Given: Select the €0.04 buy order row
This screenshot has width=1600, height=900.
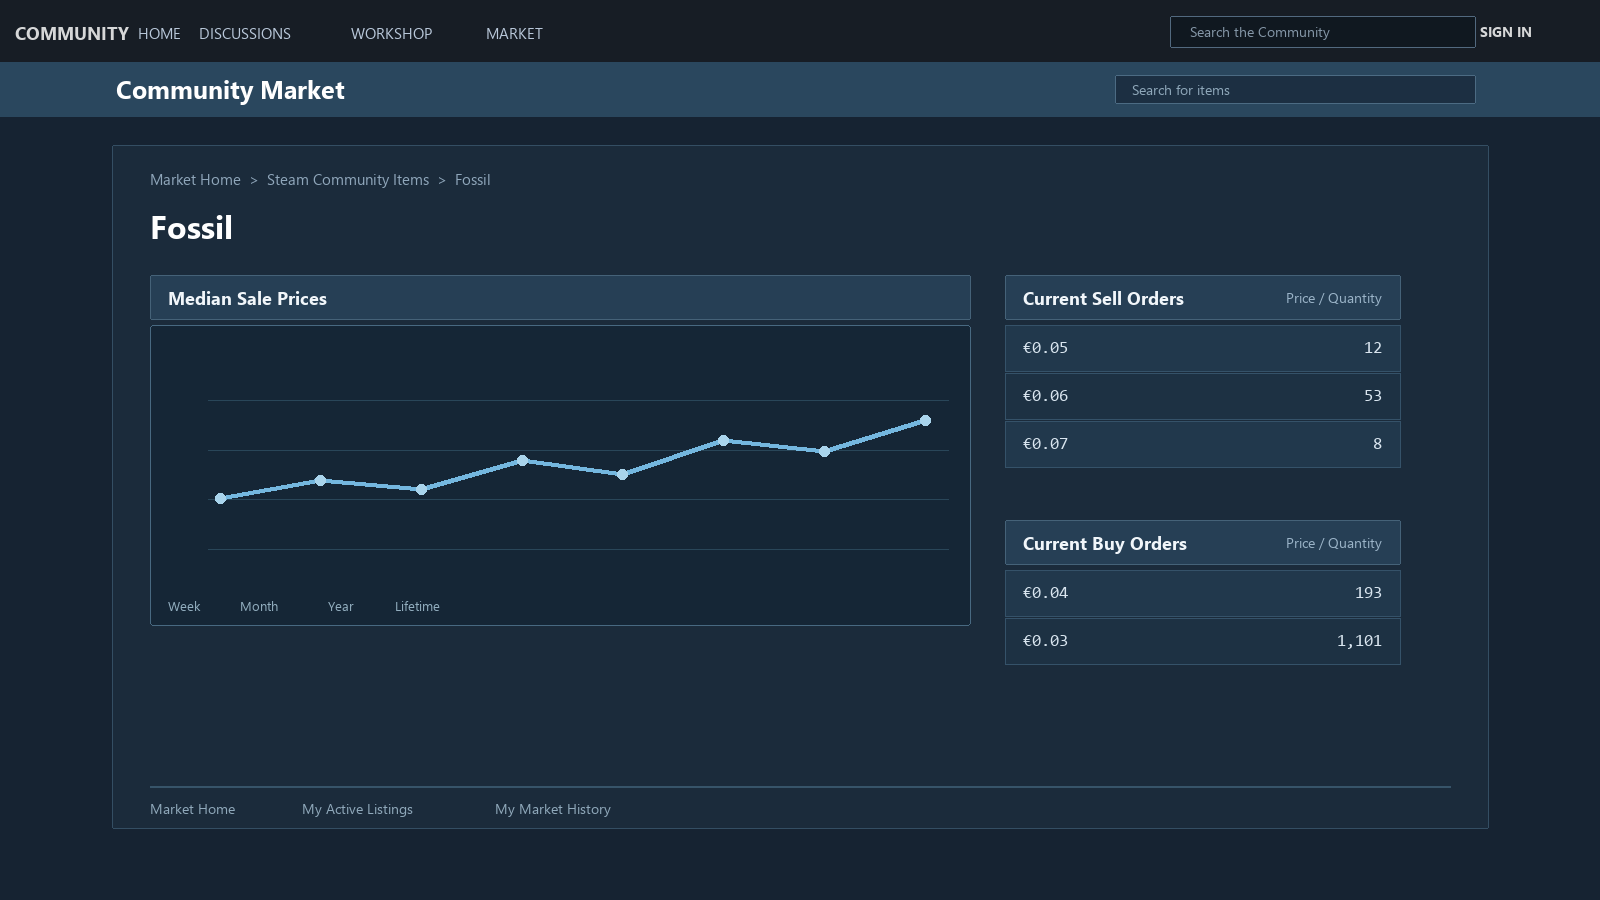Looking at the screenshot, I should click(1202, 593).
